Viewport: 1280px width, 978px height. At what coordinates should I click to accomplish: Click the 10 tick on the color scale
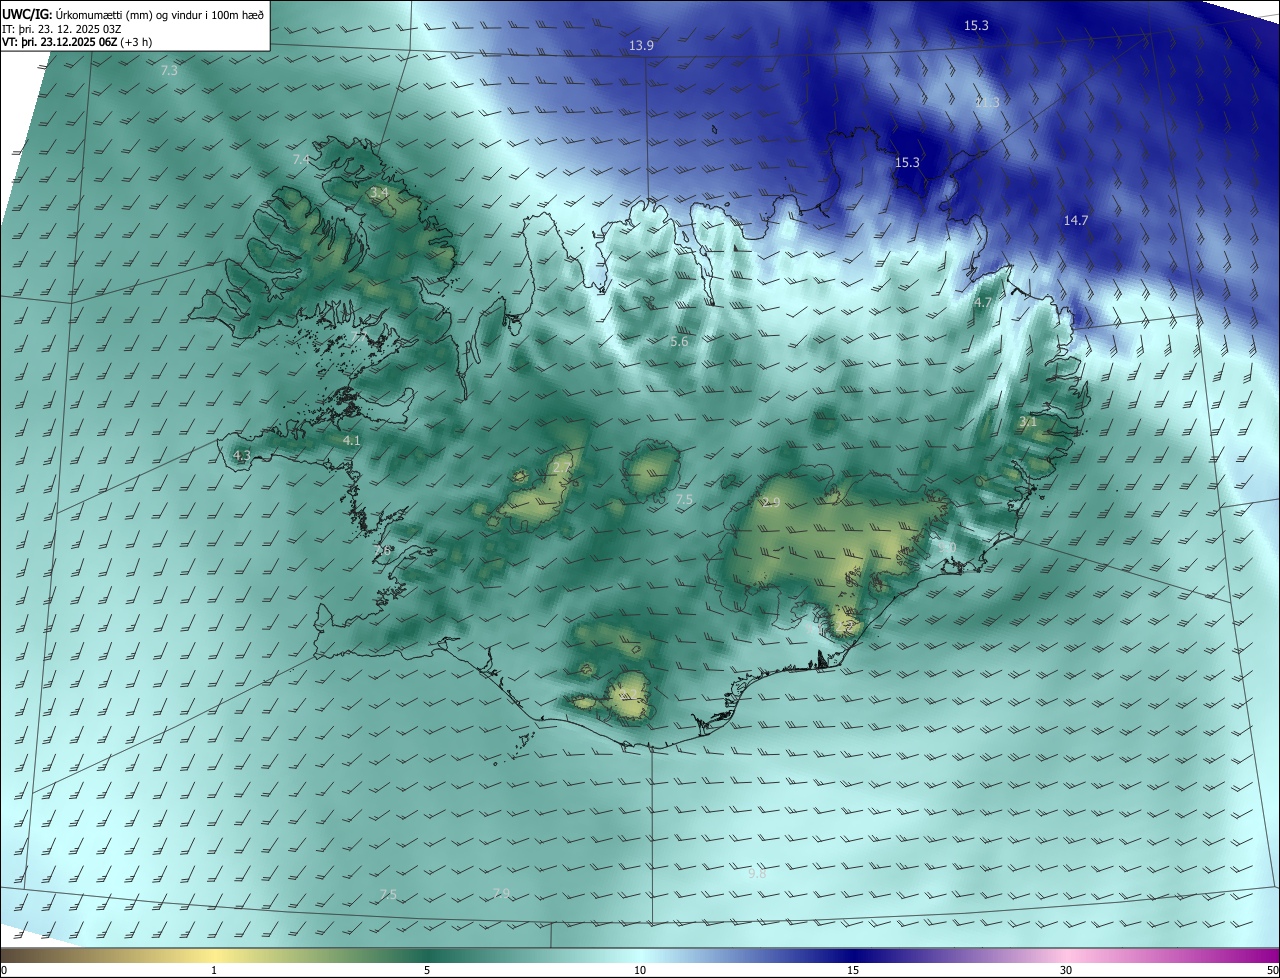click(640, 970)
